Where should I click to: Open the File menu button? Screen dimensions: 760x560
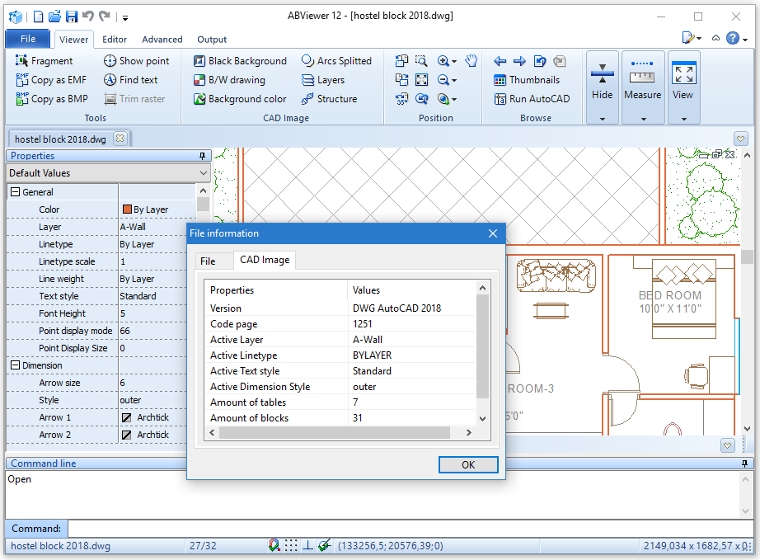(x=27, y=39)
